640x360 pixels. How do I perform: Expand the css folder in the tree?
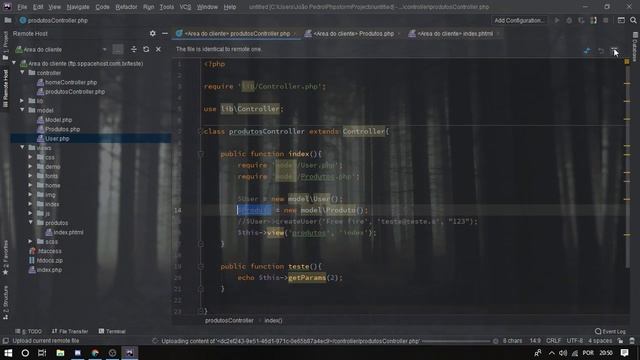pyautogui.click(x=31, y=157)
